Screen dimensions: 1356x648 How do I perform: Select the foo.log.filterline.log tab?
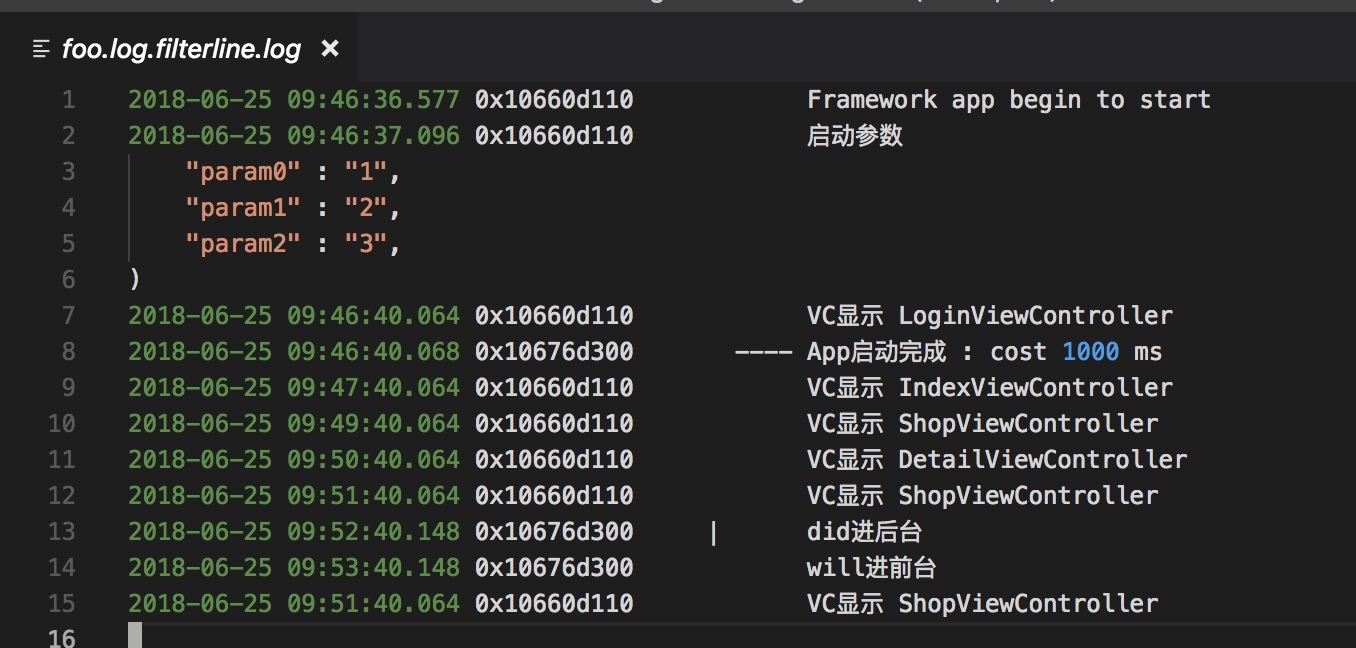pos(178,48)
